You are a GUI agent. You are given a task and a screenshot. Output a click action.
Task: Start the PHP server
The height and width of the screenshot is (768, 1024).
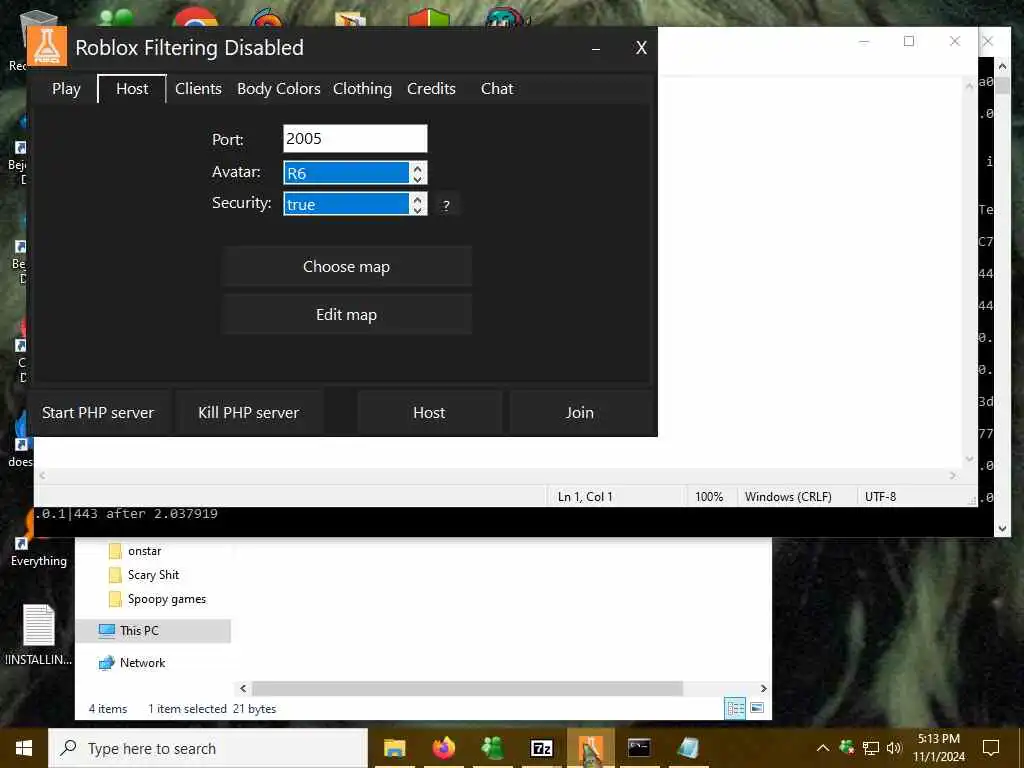(x=98, y=413)
